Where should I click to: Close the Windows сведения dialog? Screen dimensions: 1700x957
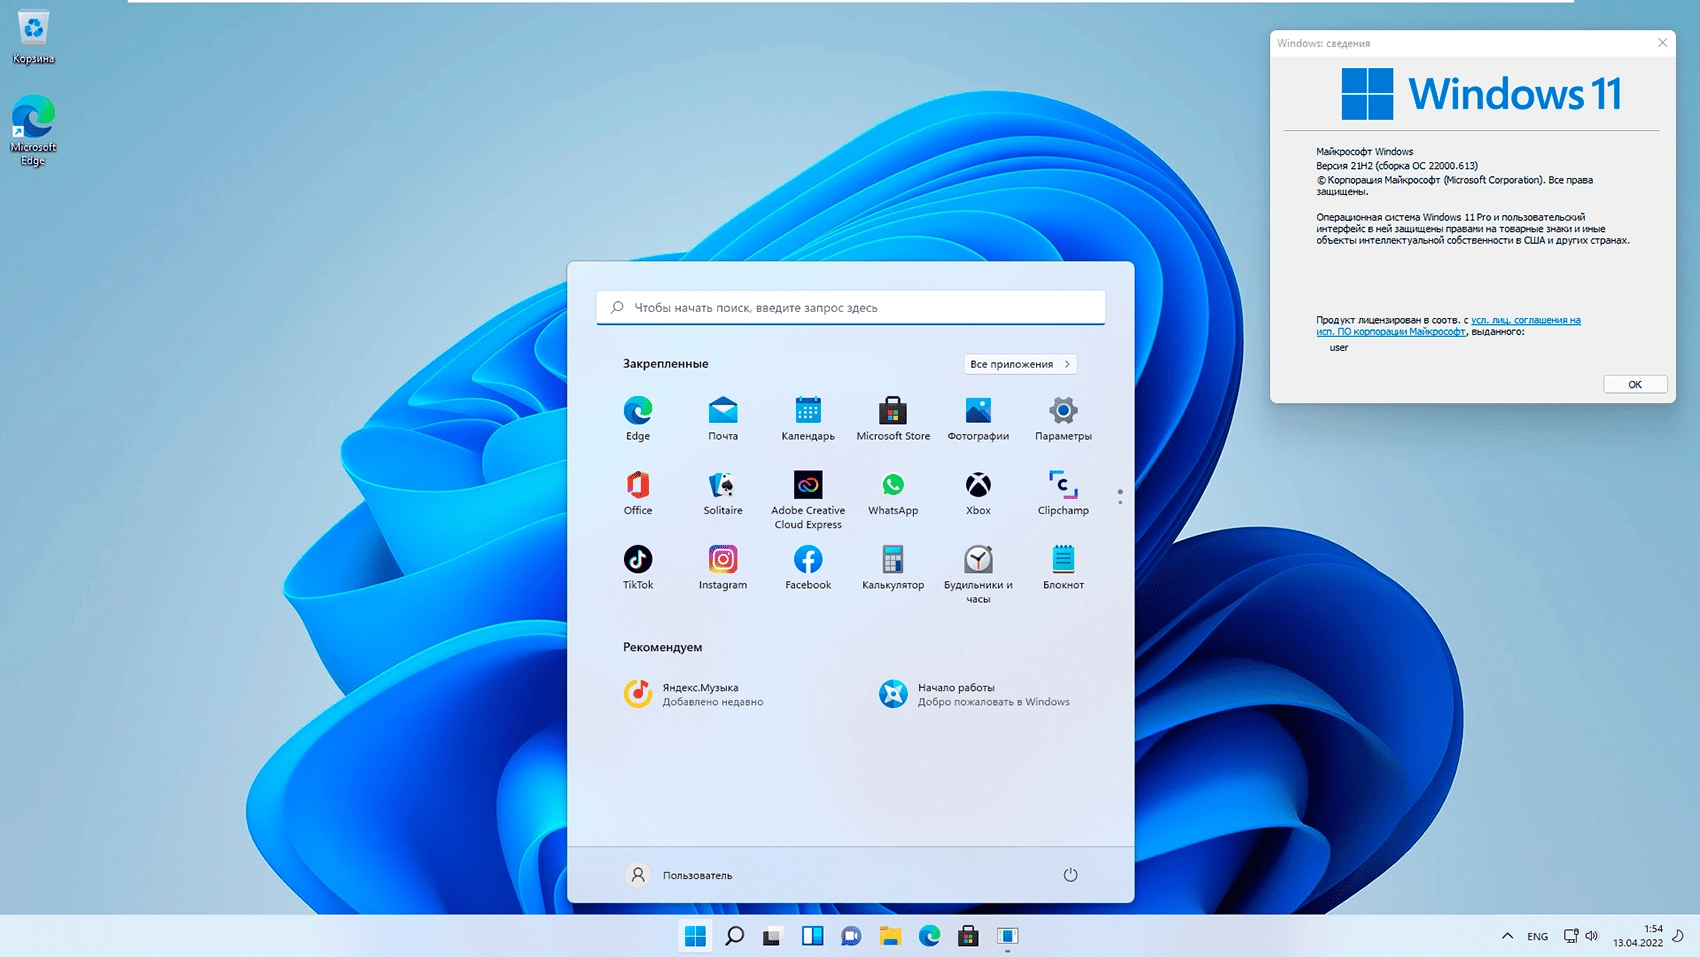click(x=1662, y=43)
